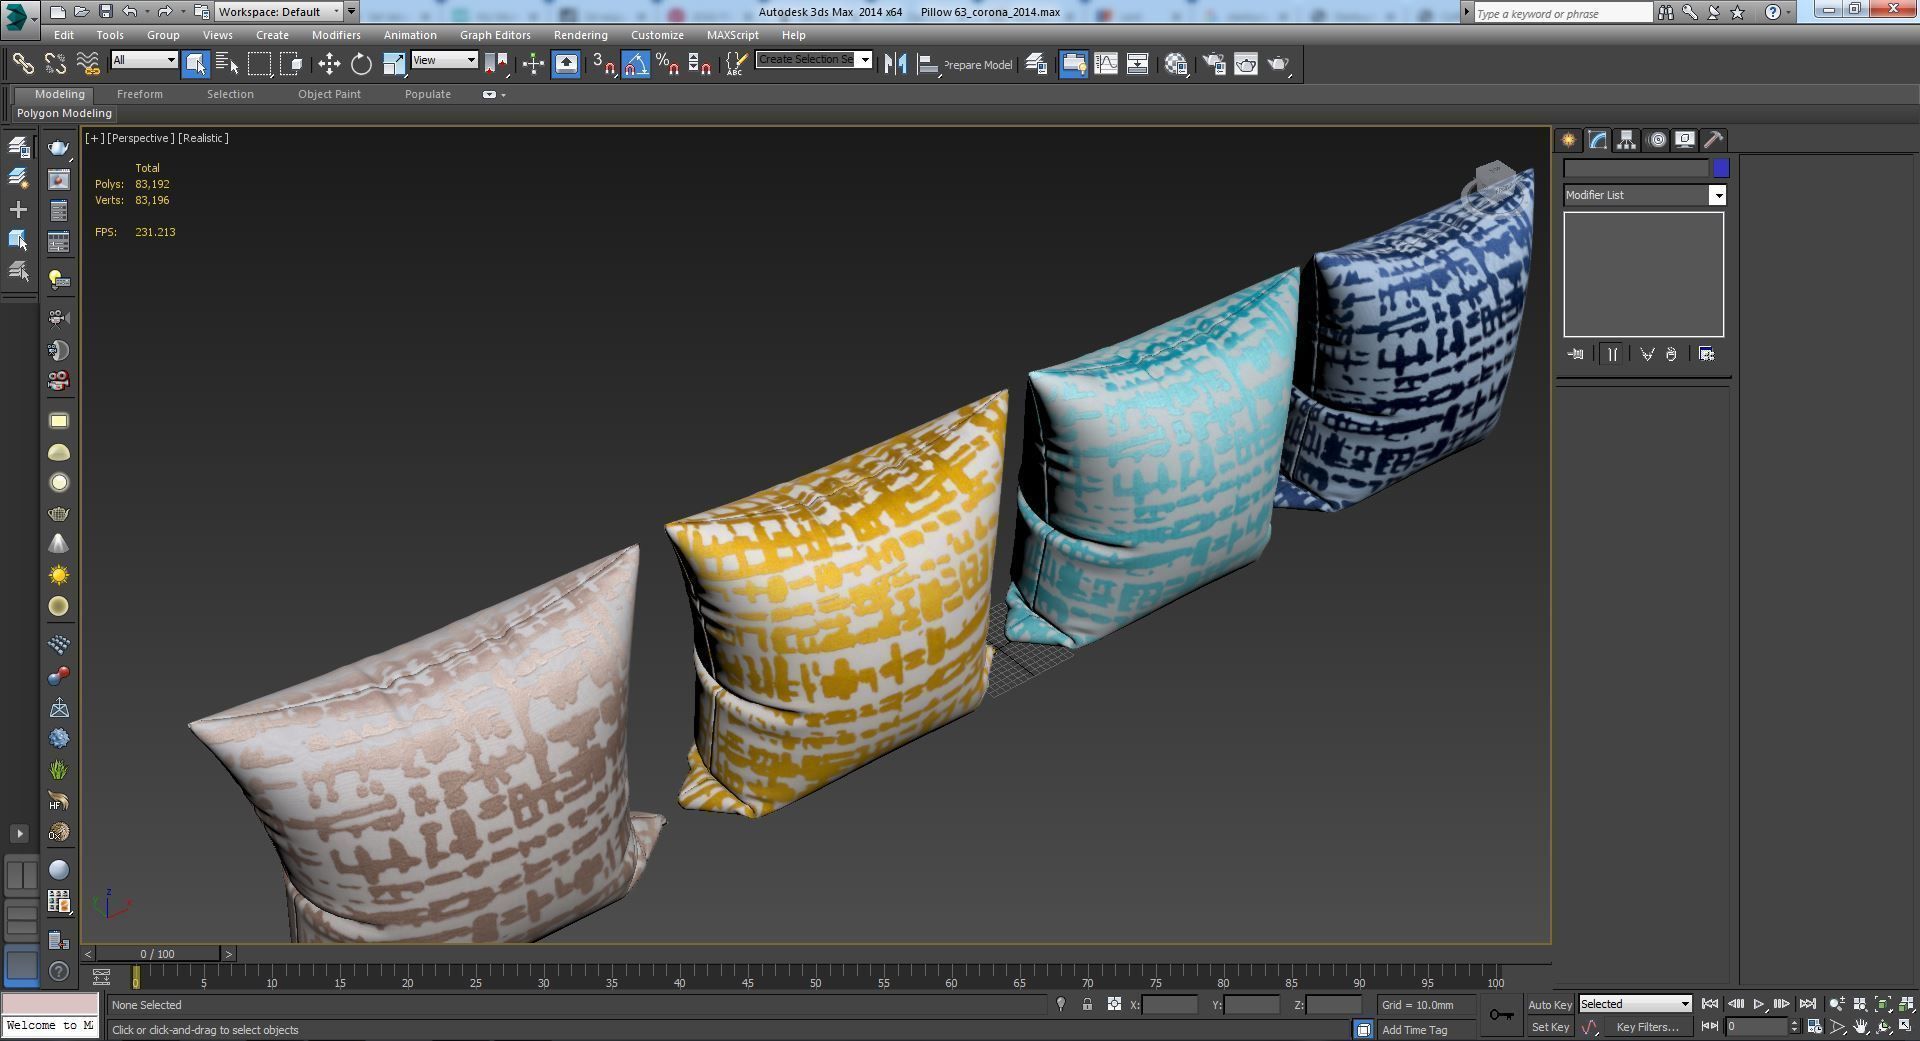Toggle the Angle Snap button
The width and height of the screenshot is (1920, 1041).
635,64
